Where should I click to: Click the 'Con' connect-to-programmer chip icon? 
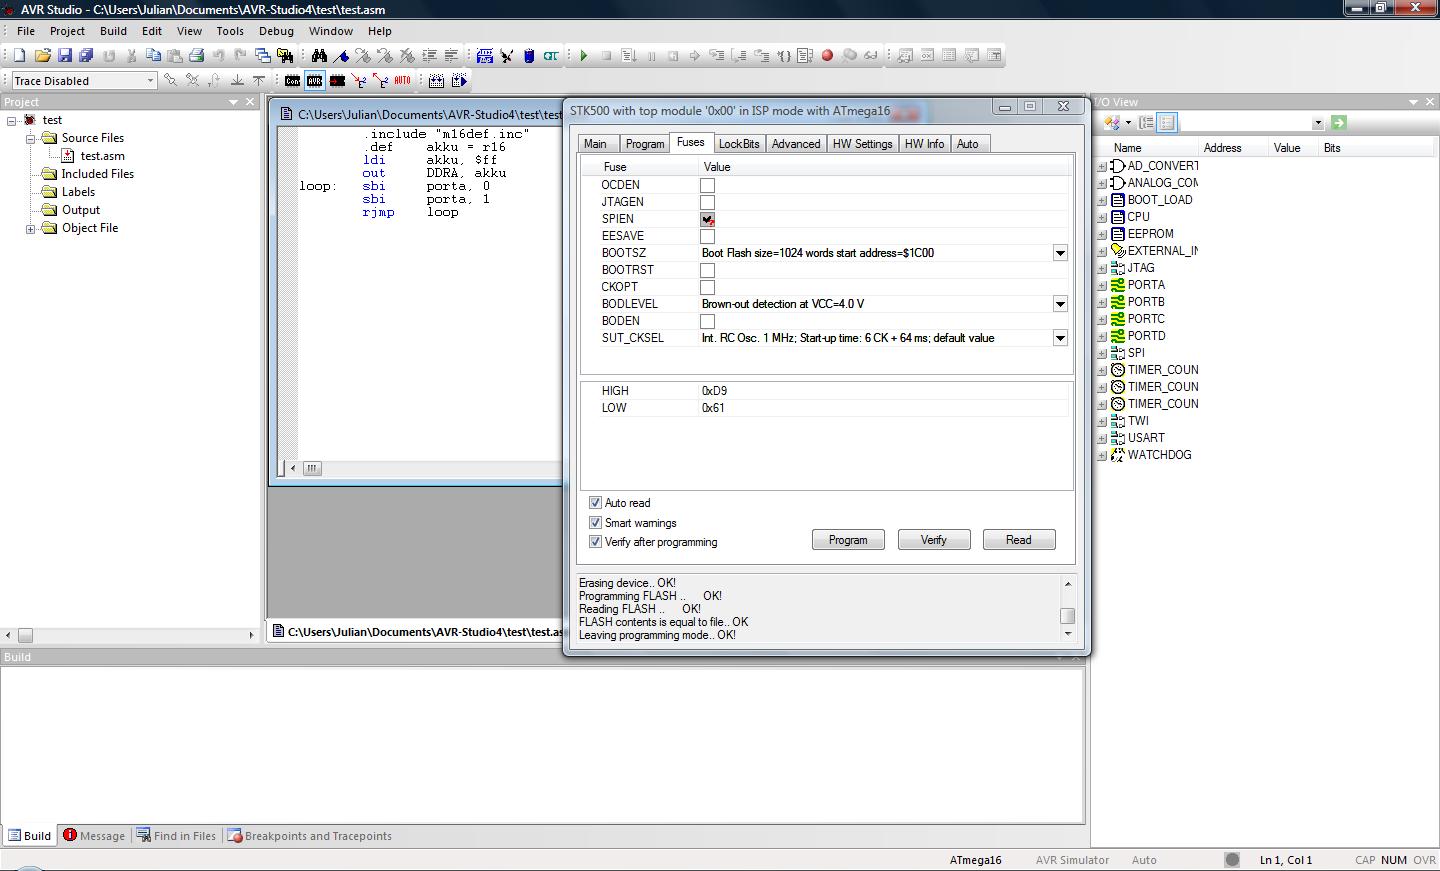point(292,80)
